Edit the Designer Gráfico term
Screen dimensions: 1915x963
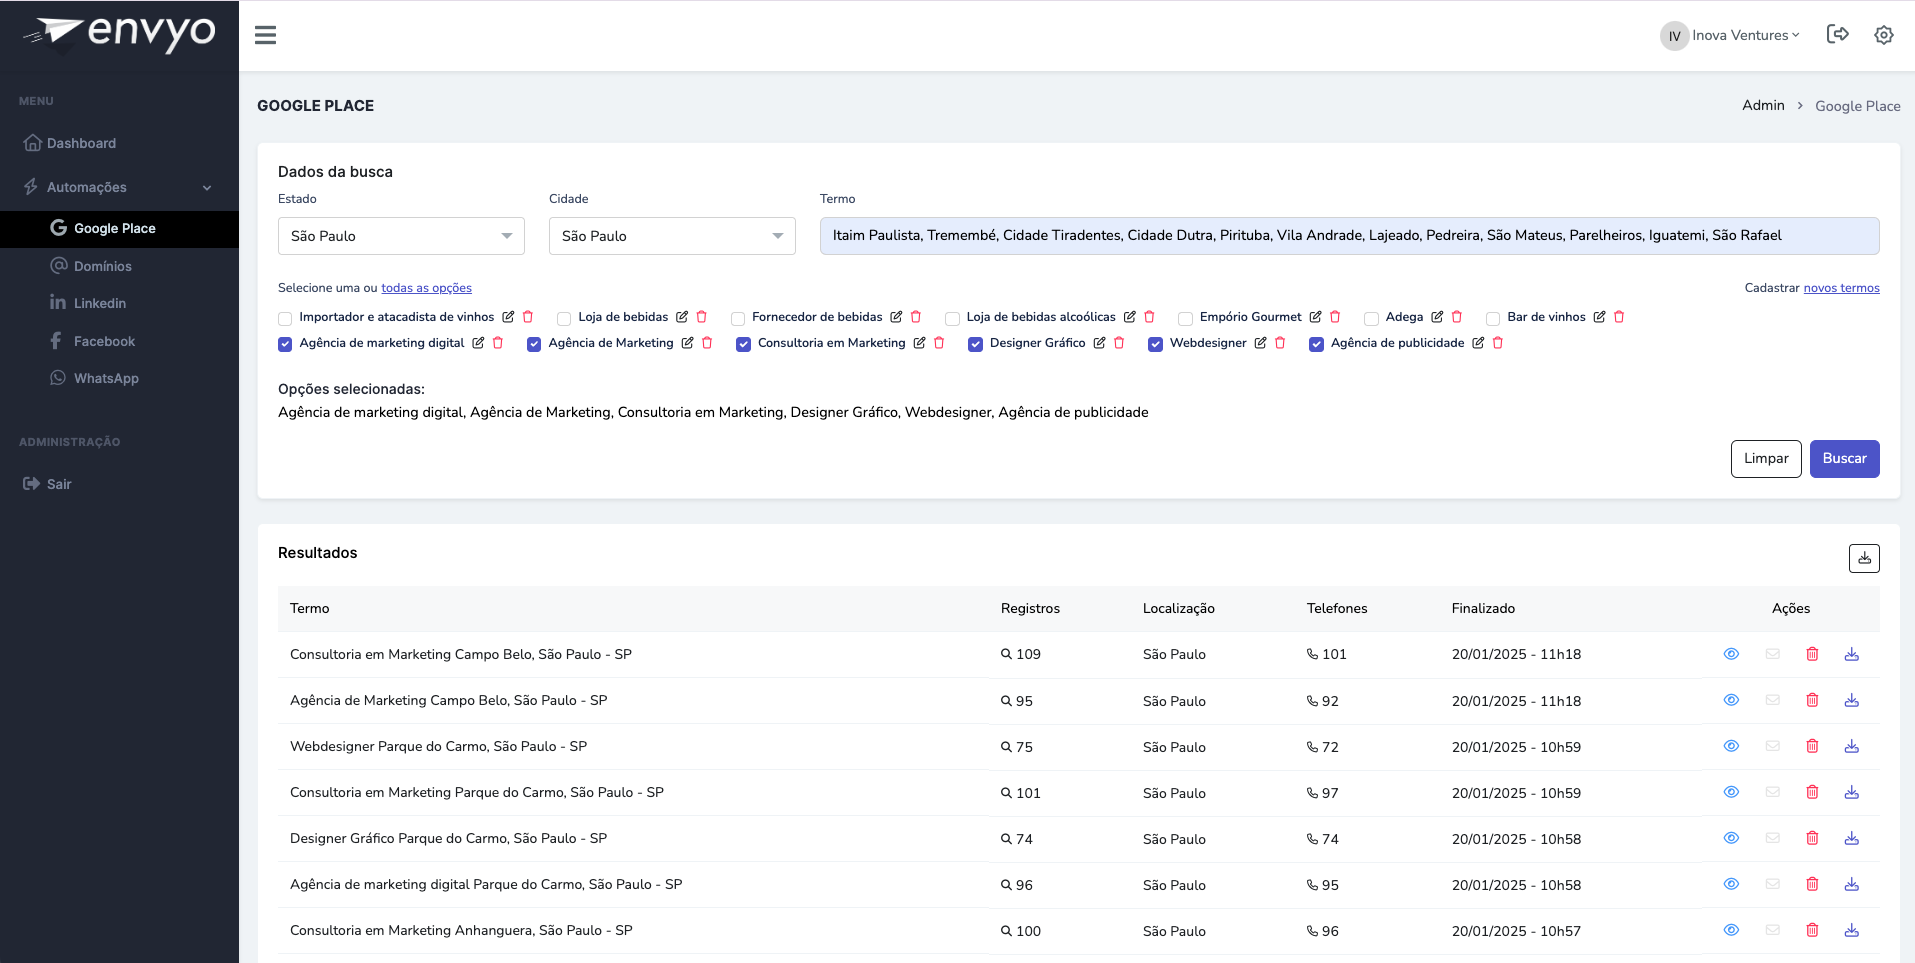[x=1099, y=343]
